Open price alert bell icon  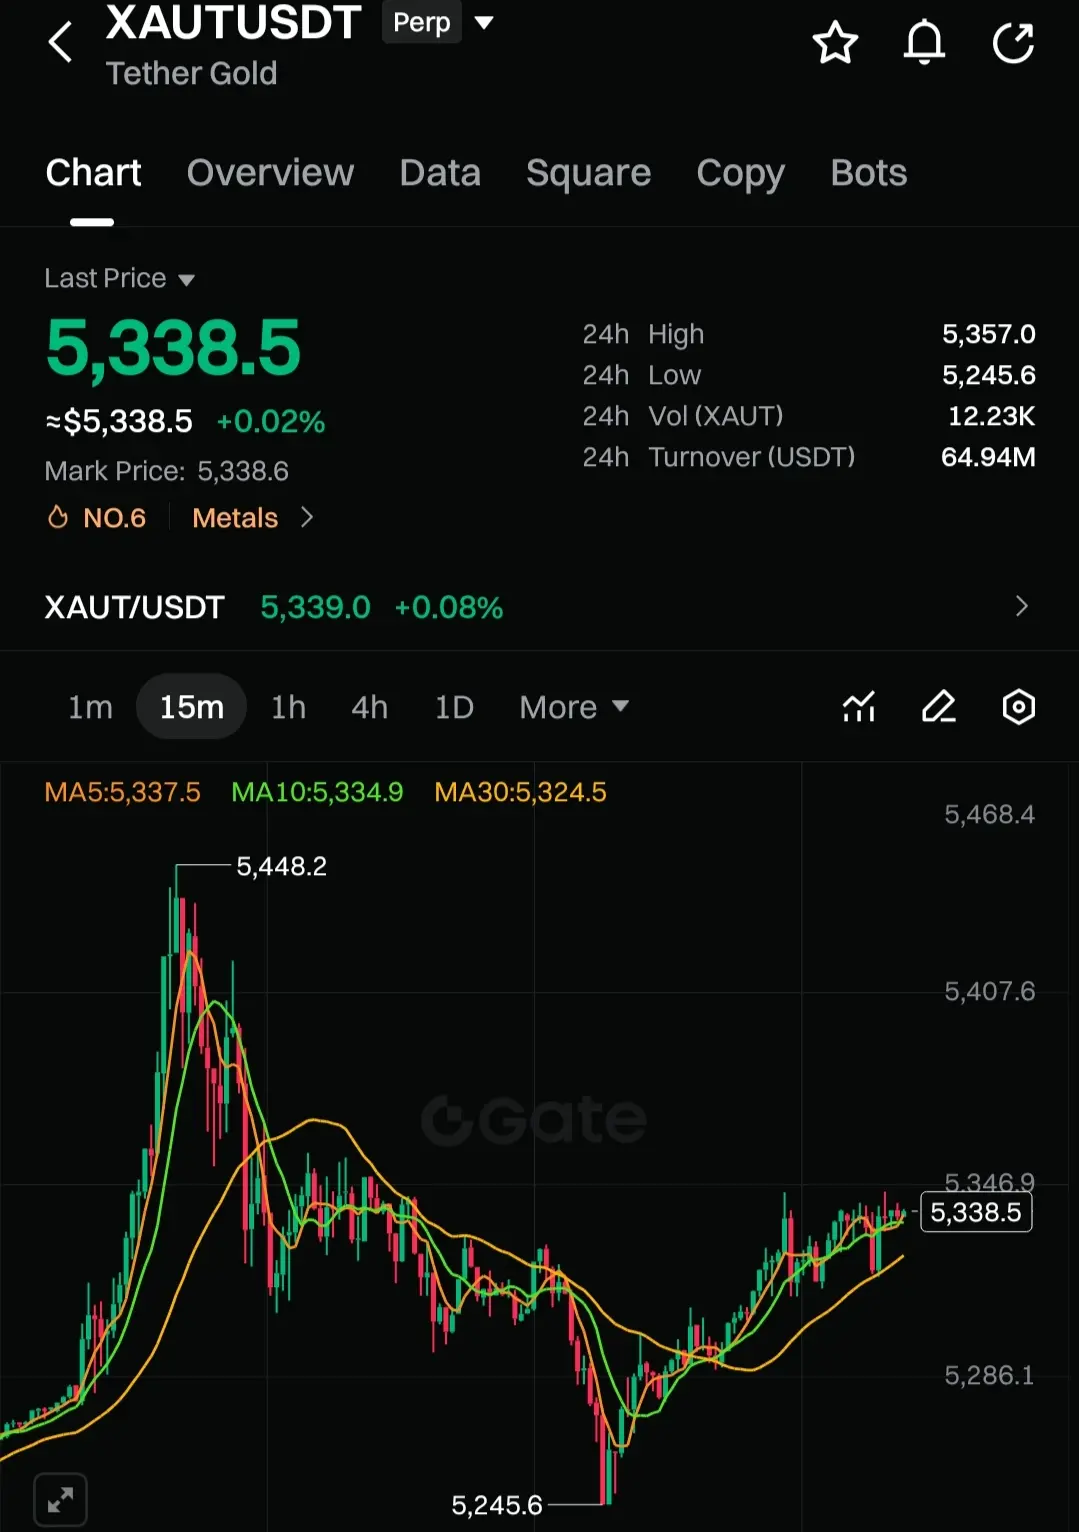click(x=924, y=43)
